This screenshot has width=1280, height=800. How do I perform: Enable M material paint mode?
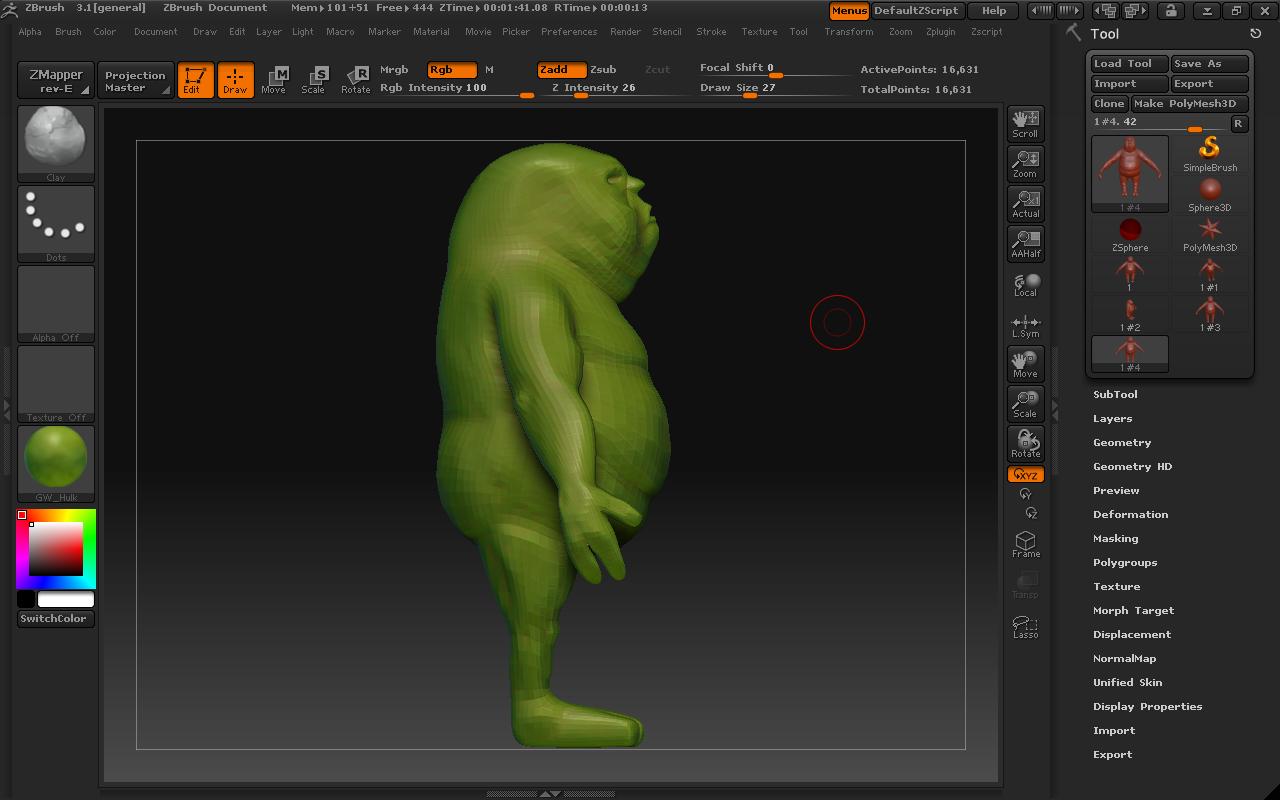pos(489,70)
